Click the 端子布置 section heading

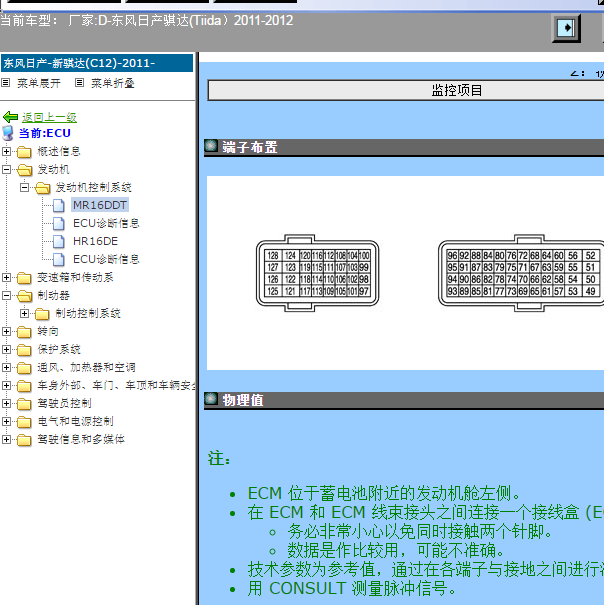coord(250,147)
